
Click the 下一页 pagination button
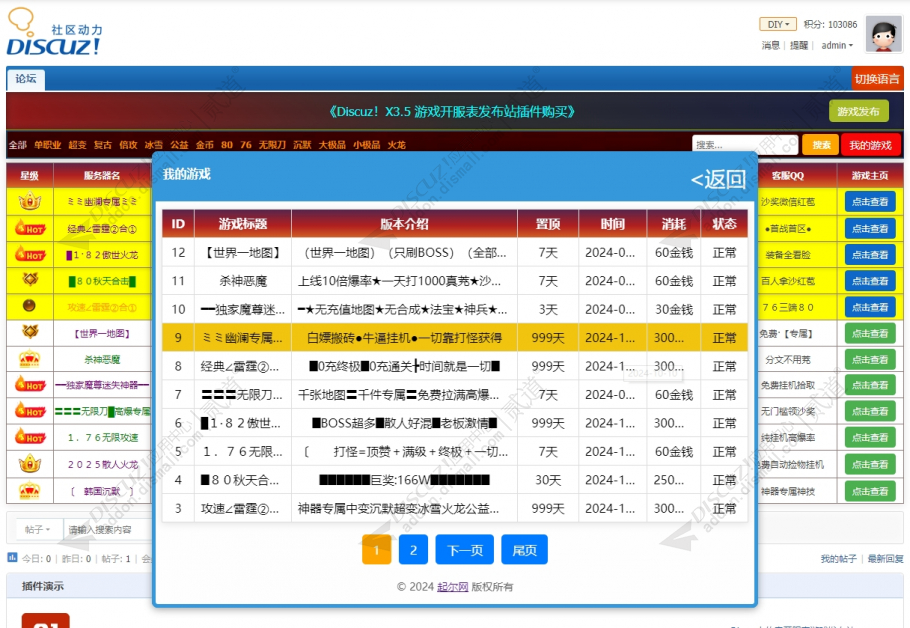[464, 549]
